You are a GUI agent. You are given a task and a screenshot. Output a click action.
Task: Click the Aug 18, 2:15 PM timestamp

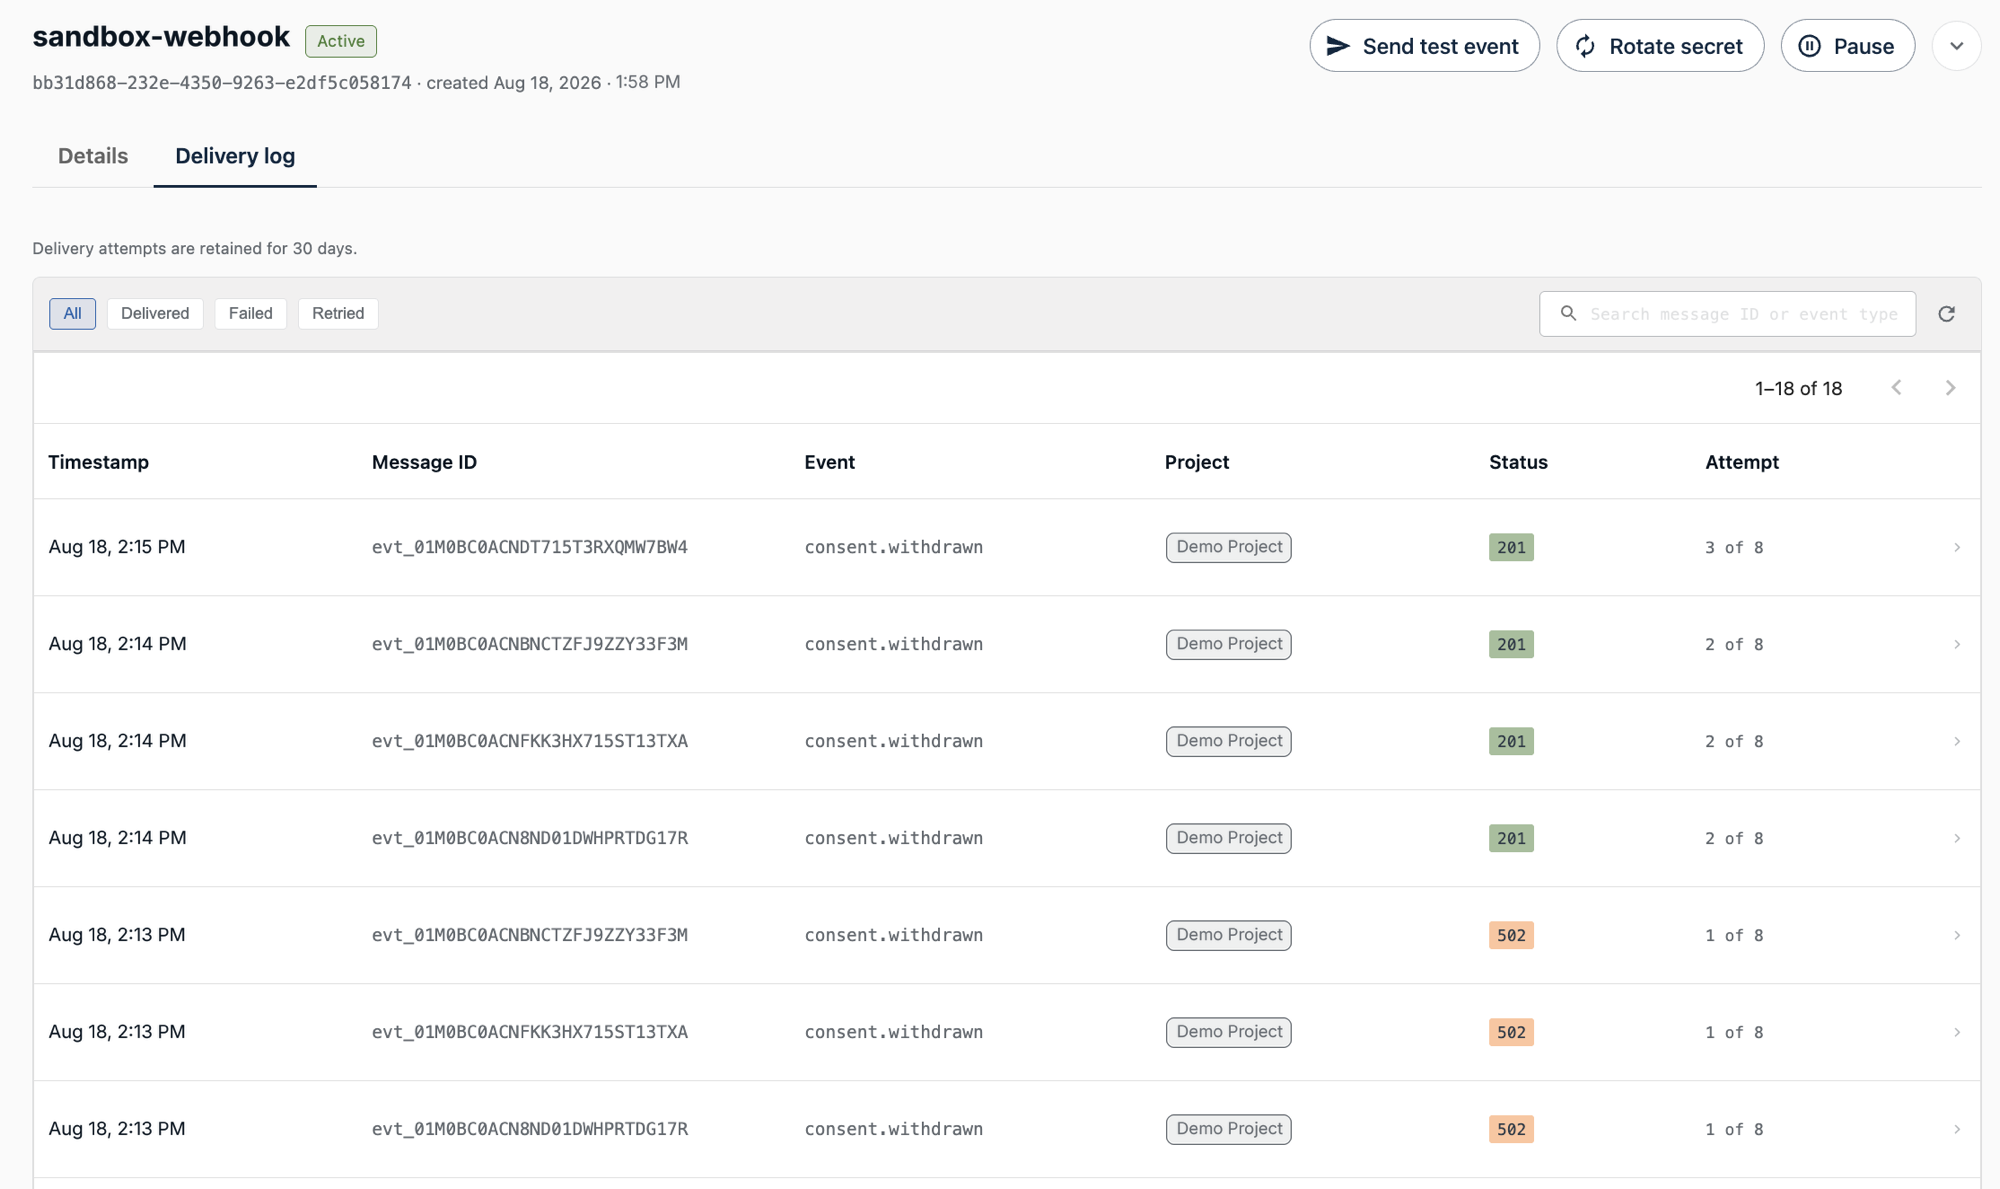pos(117,547)
